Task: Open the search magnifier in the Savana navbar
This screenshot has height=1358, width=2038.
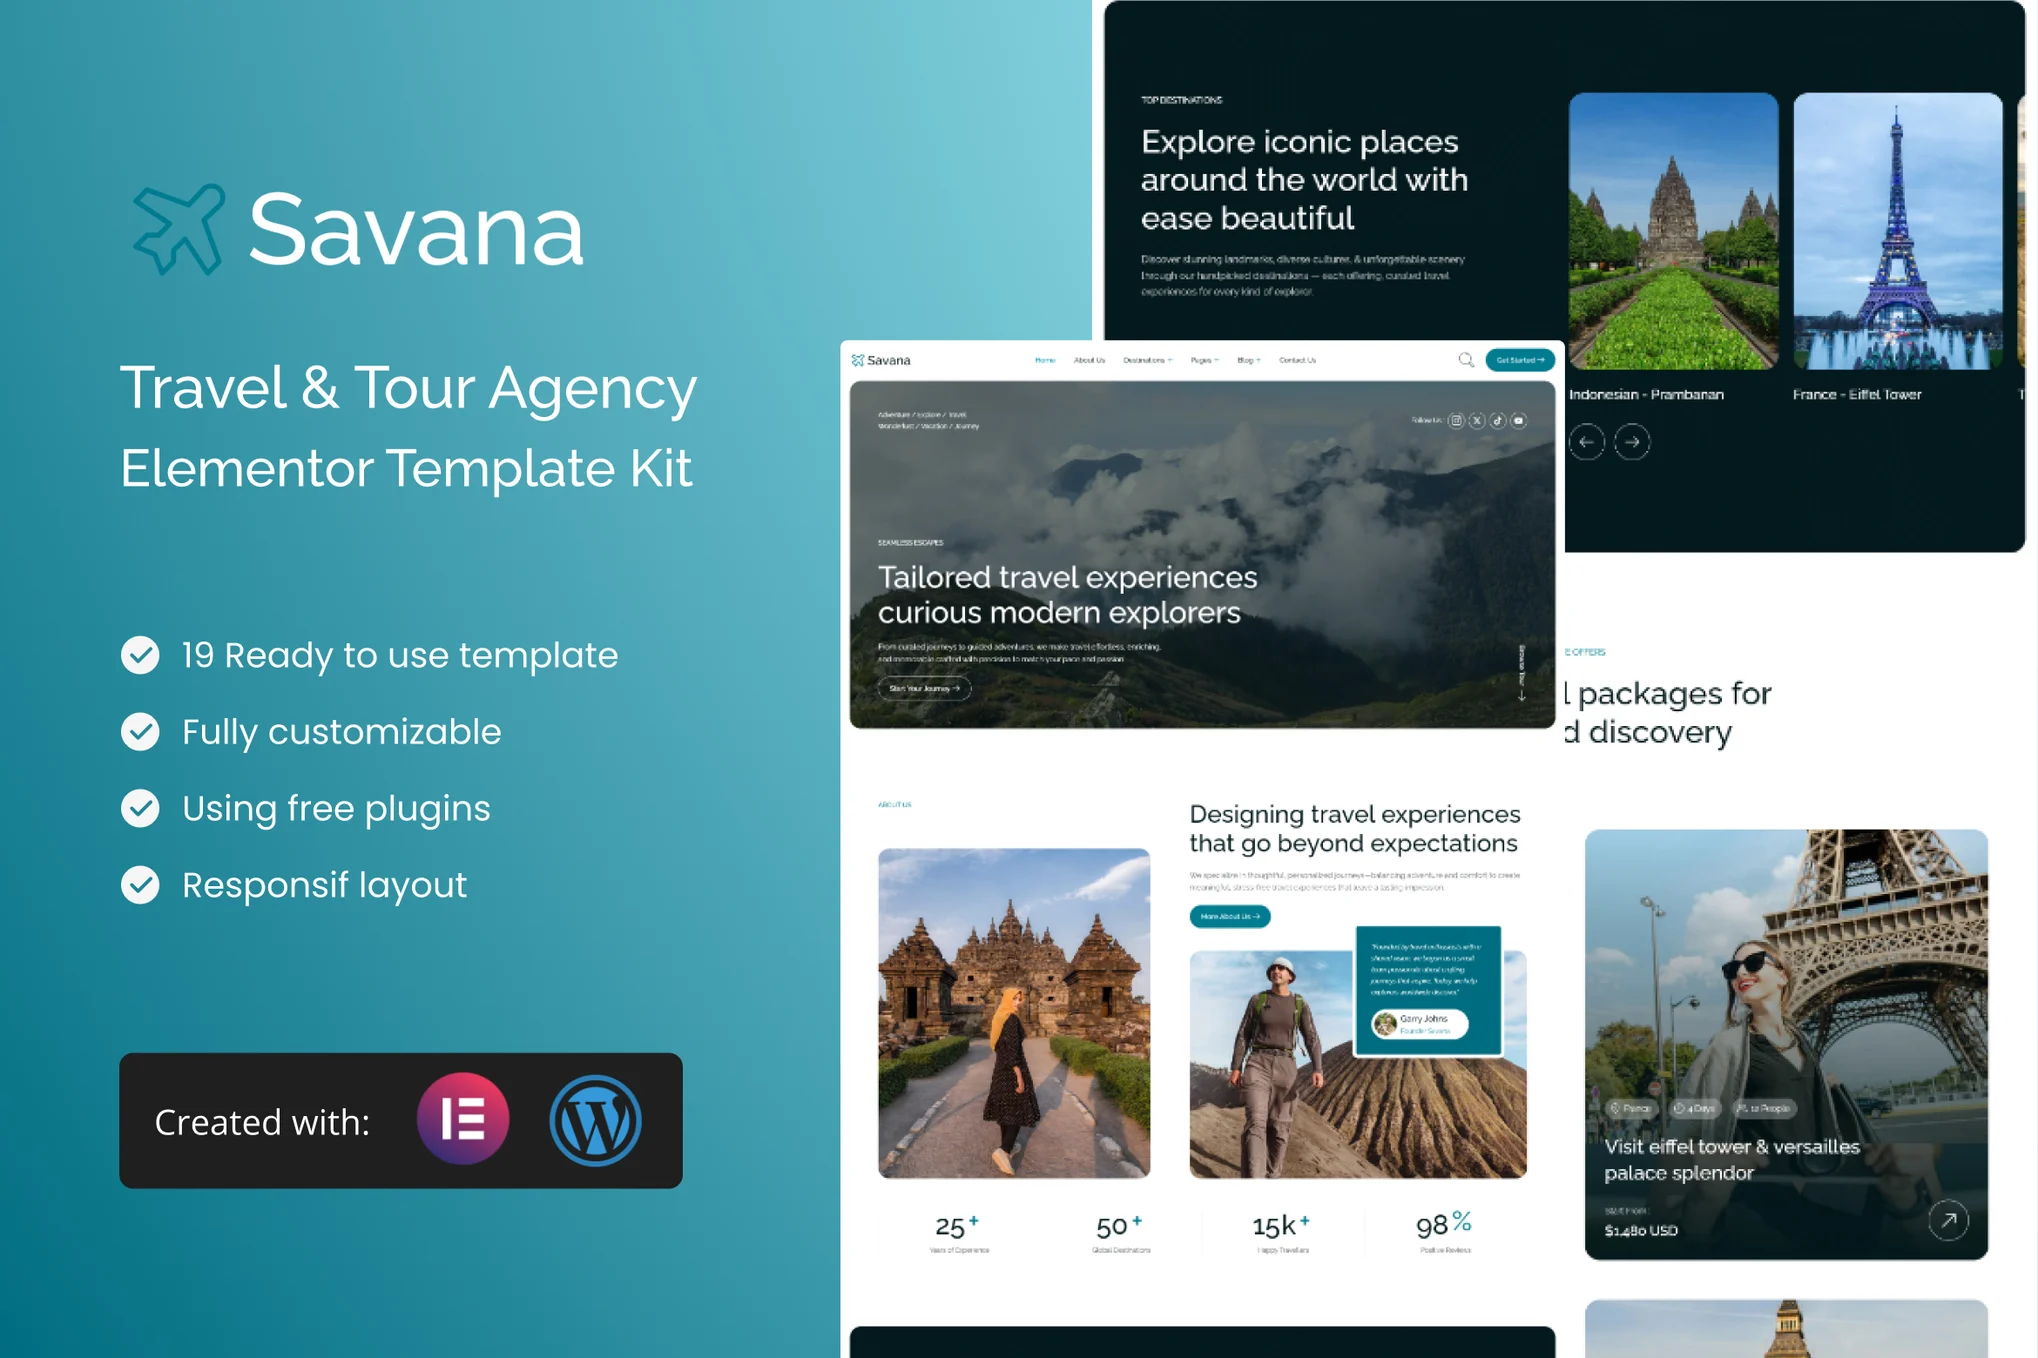Action: 1466,360
